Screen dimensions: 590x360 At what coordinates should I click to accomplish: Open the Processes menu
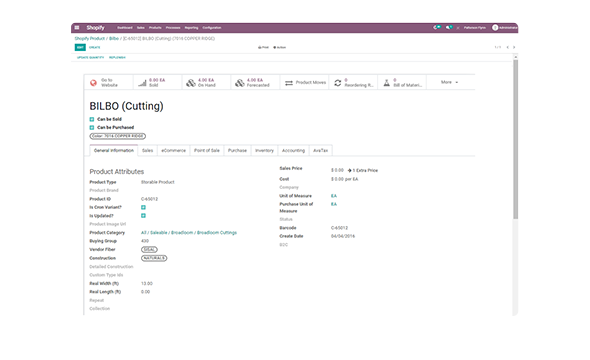tap(173, 28)
